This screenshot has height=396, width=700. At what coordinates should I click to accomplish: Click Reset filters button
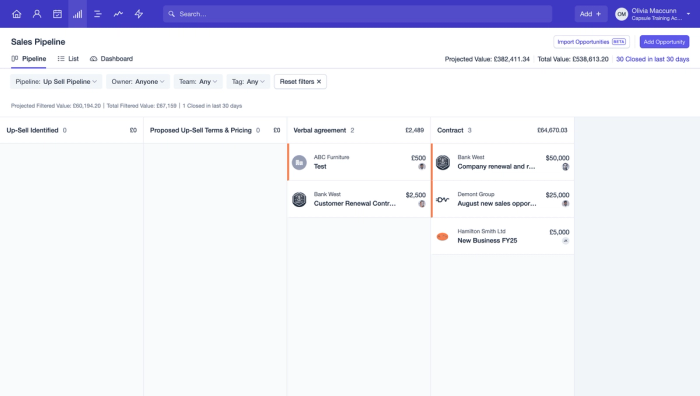click(x=300, y=82)
